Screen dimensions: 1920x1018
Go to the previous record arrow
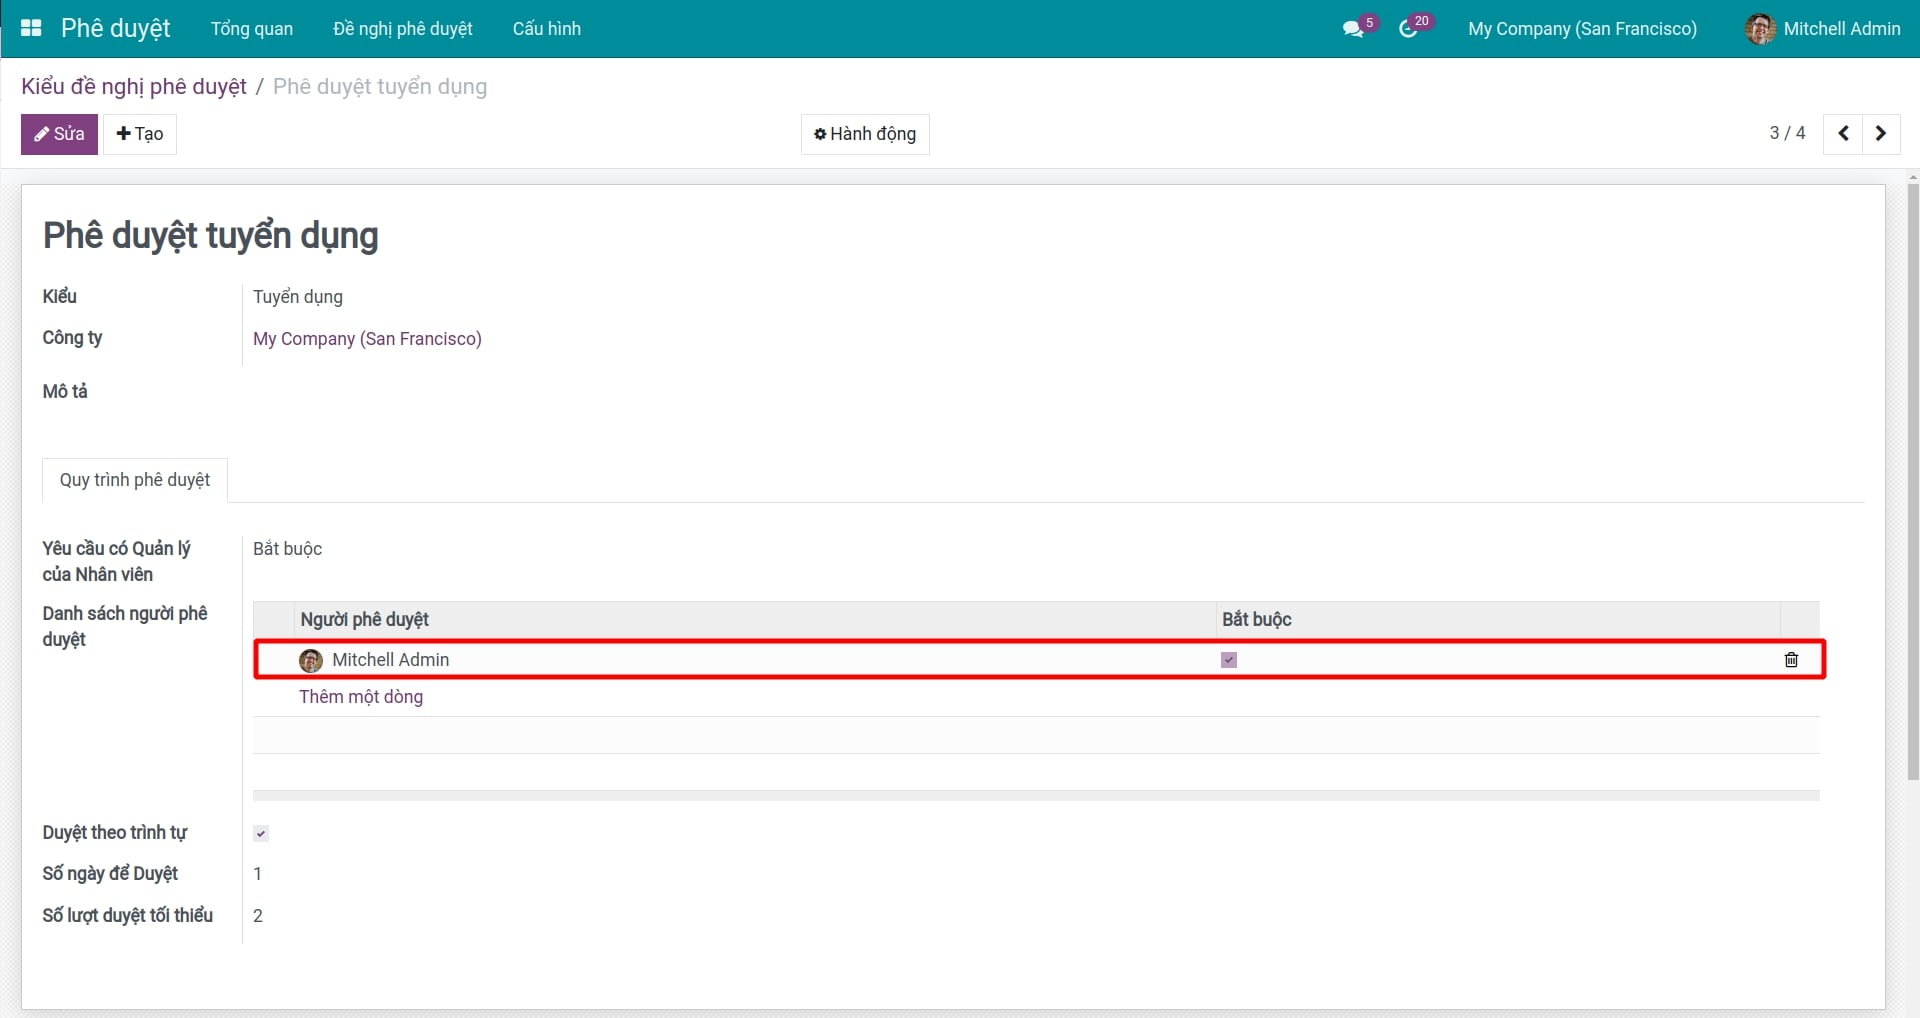[x=1843, y=133]
